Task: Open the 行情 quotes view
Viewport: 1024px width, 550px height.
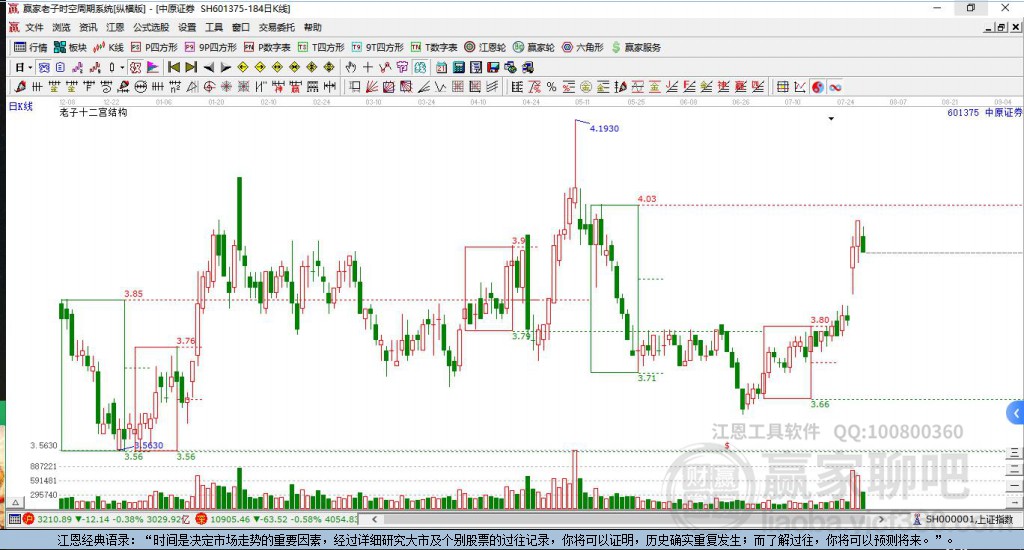Action: pyautogui.click(x=31, y=47)
